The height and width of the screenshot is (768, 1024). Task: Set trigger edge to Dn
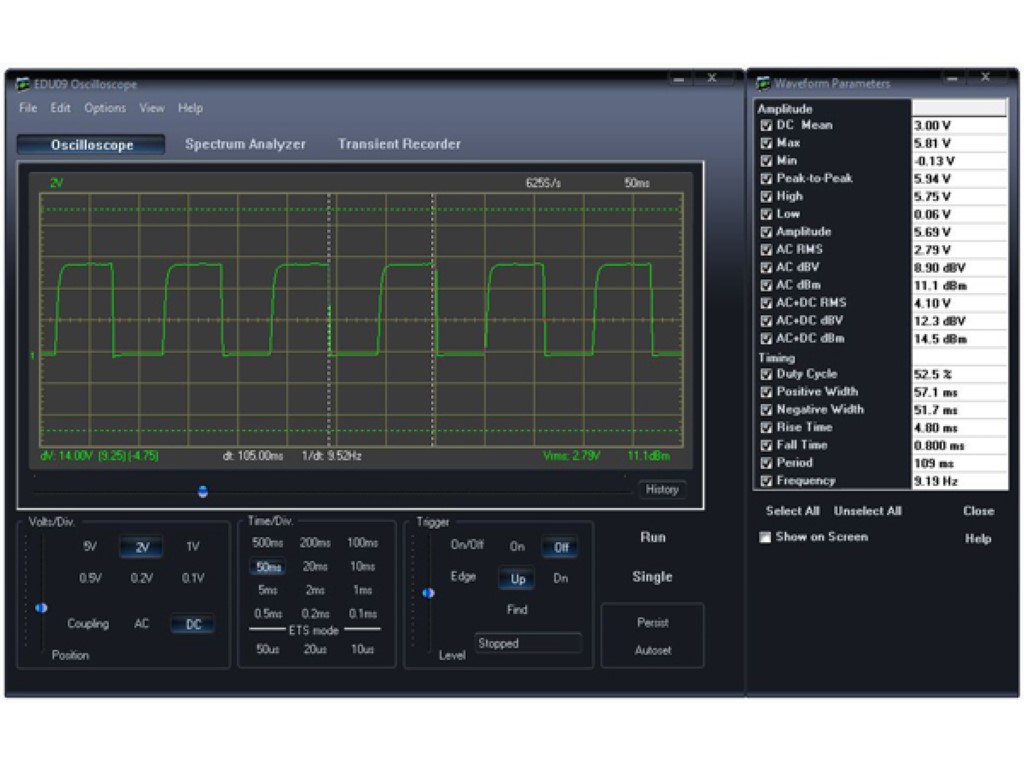coord(561,578)
